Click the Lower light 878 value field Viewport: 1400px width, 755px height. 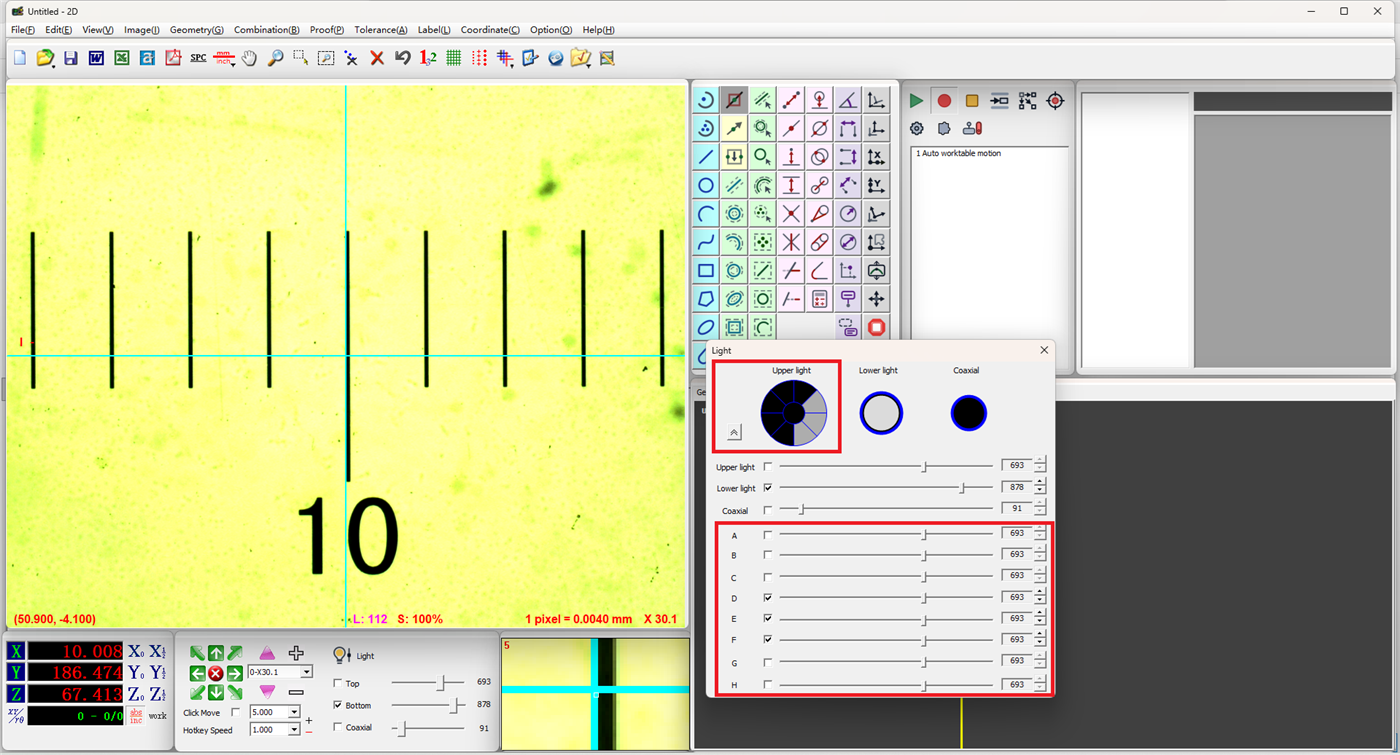tap(1017, 487)
